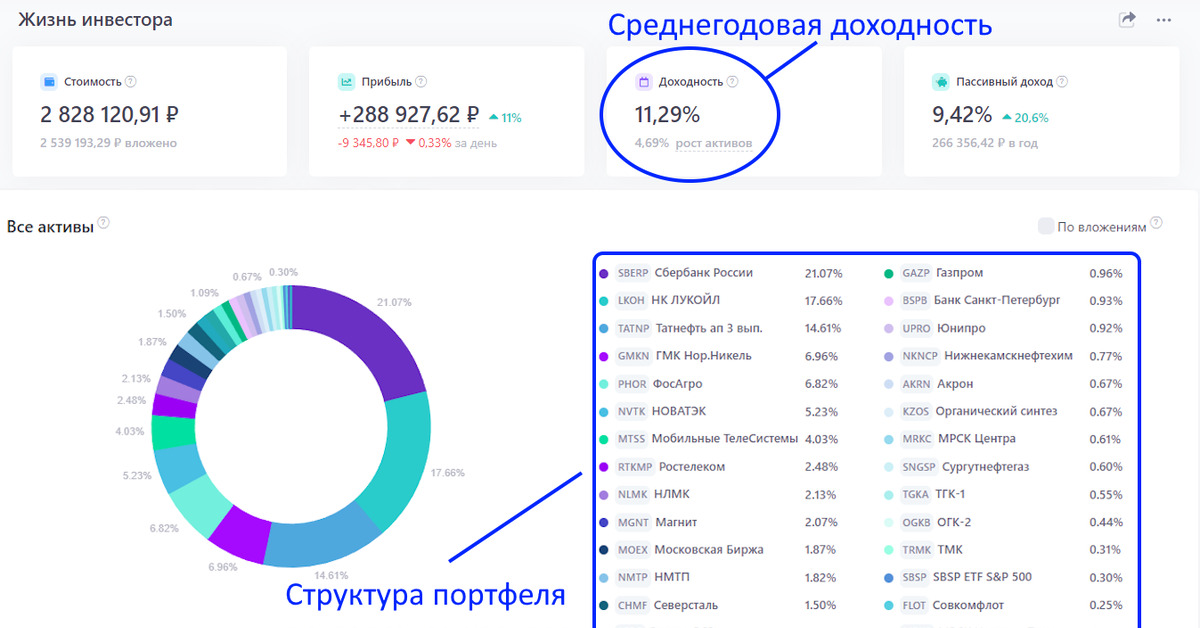Screen dimensions: 1200x628
Task: Open the ТМК asset row
Action: [x=1004, y=550]
